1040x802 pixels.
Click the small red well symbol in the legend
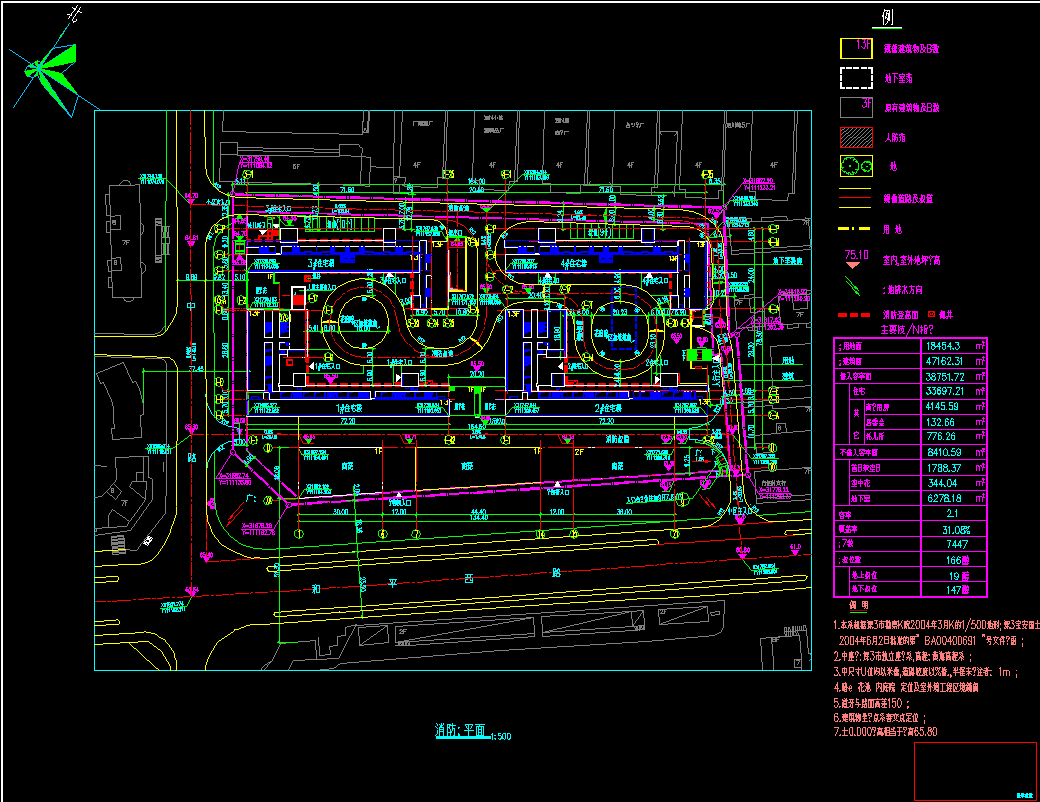point(931,314)
